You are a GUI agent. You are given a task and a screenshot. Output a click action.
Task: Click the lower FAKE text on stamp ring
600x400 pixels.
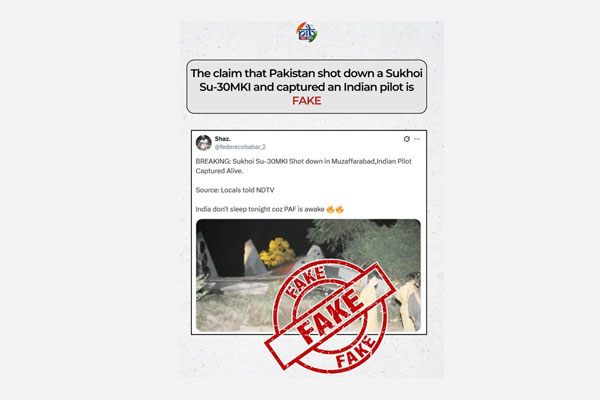point(355,352)
